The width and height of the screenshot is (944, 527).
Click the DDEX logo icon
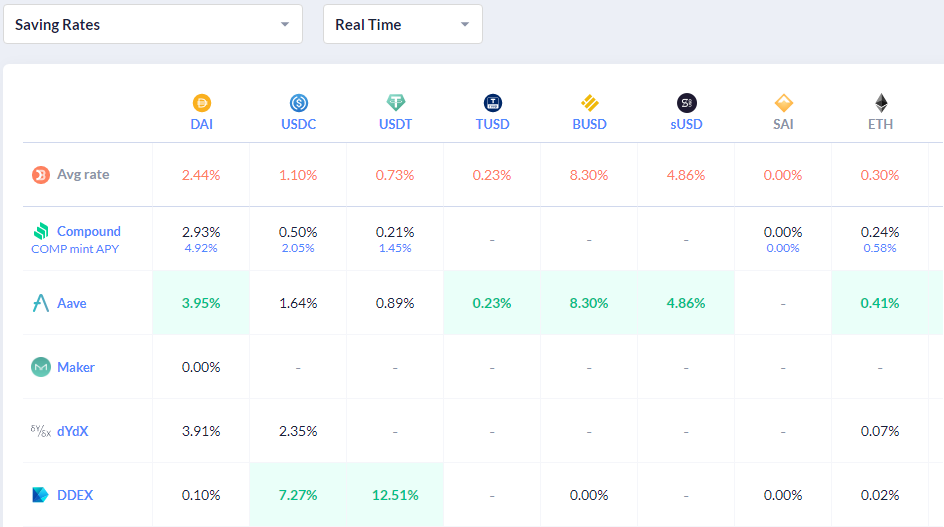point(40,495)
